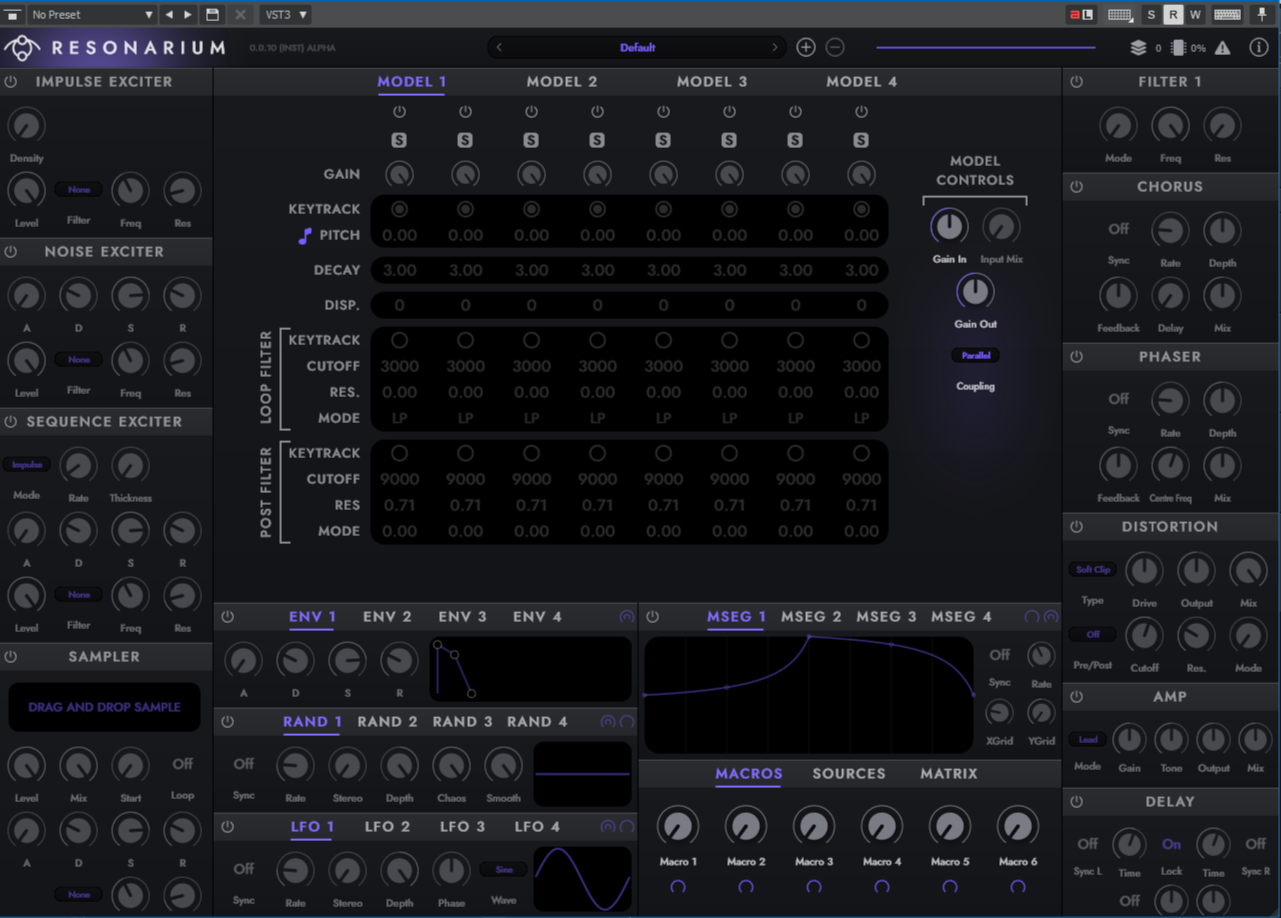Click Chorus Sync Off button
Image resolution: width=1281 pixels, height=918 pixels.
point(1118,229)
